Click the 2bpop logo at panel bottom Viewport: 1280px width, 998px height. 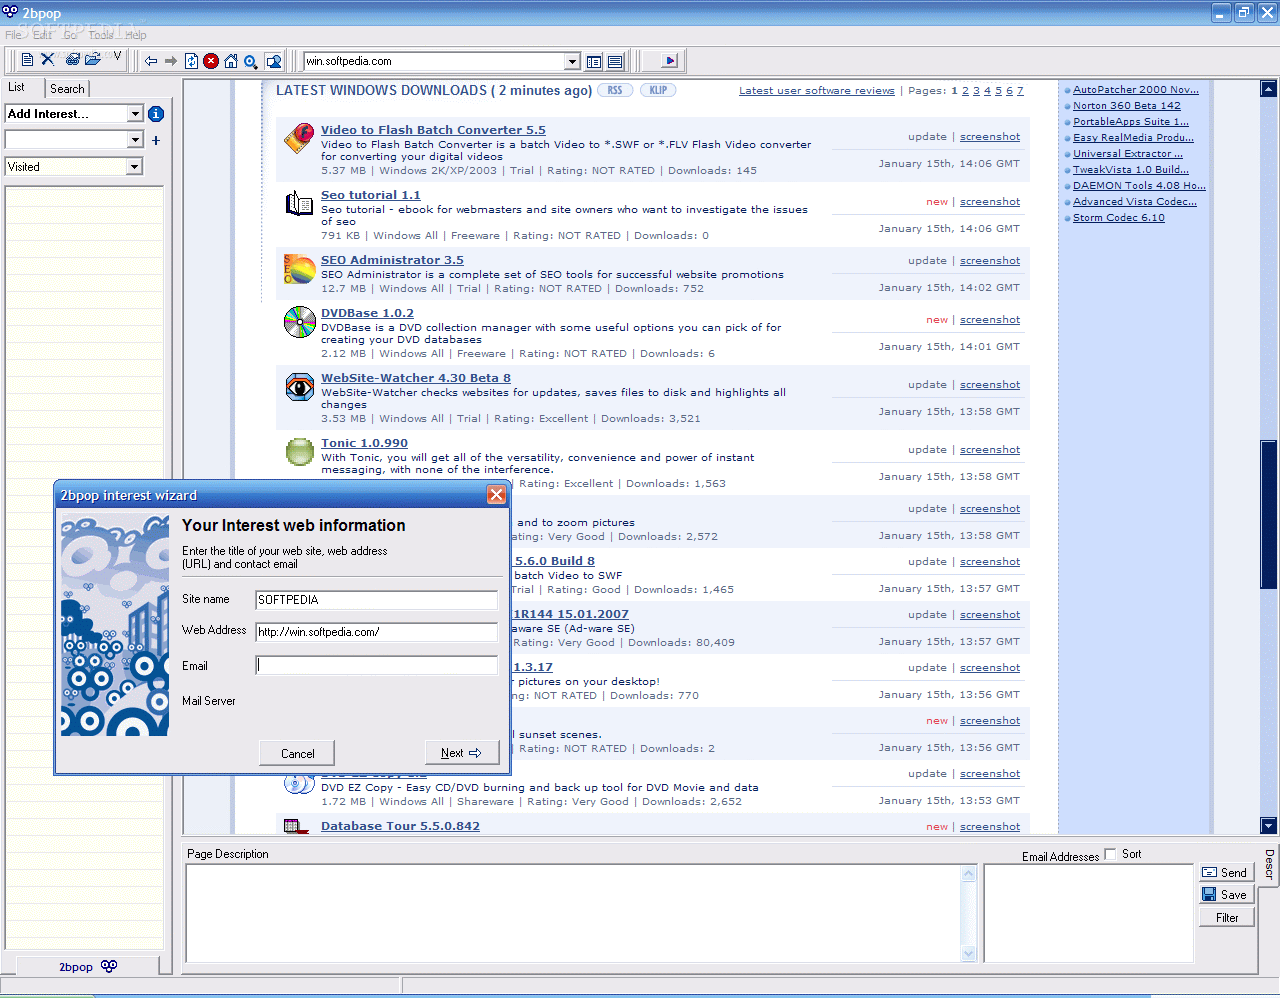[109, 966]
